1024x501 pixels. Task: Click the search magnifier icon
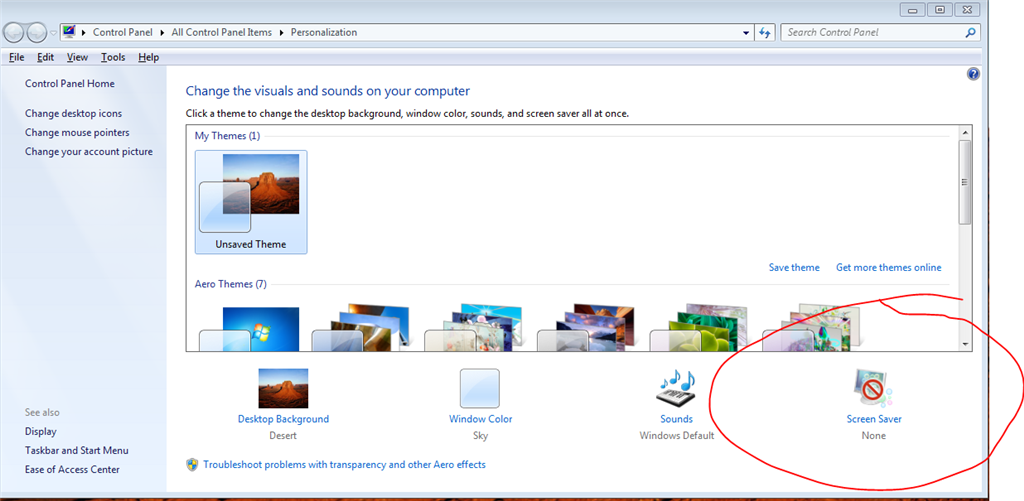coord(970,32)
